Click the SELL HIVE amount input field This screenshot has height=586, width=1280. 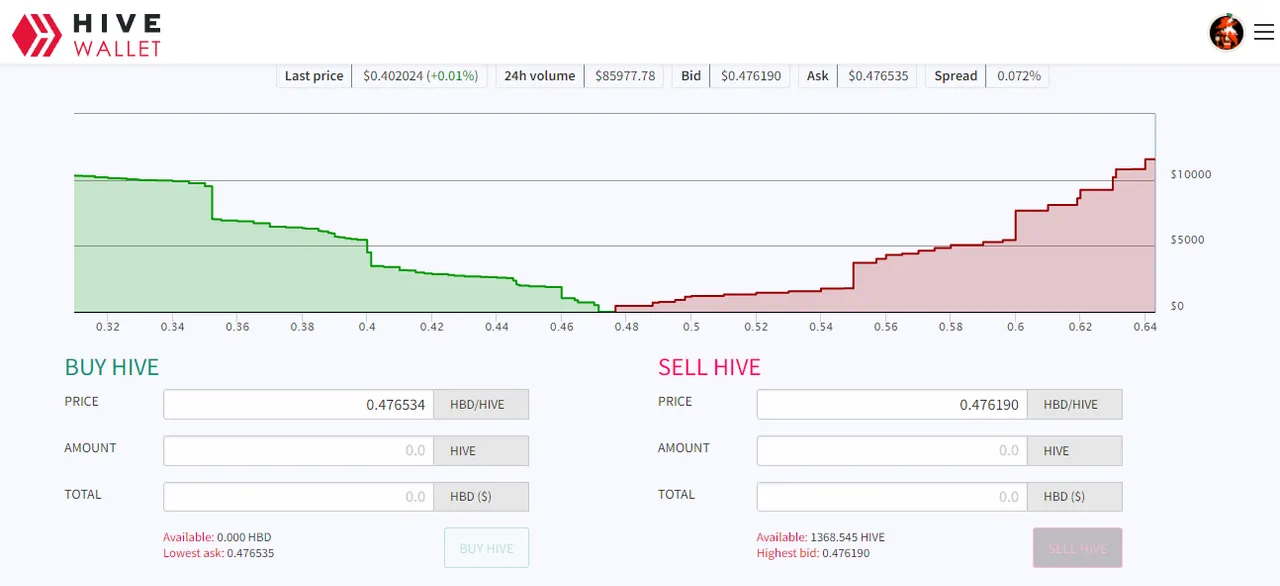(892, 451)
